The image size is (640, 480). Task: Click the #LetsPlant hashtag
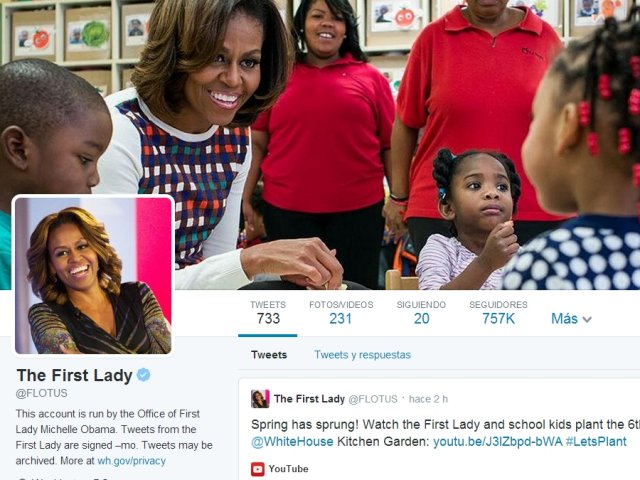pos(596,442)
